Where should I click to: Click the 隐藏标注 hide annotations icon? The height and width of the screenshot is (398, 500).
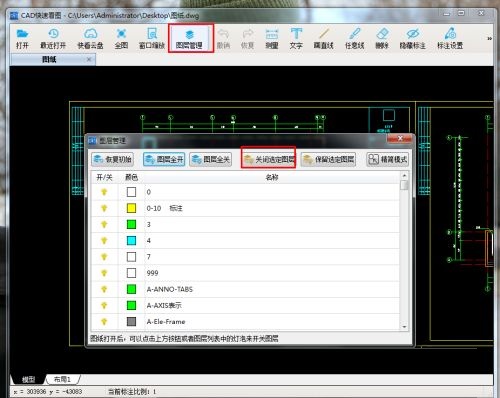[413, 38]
